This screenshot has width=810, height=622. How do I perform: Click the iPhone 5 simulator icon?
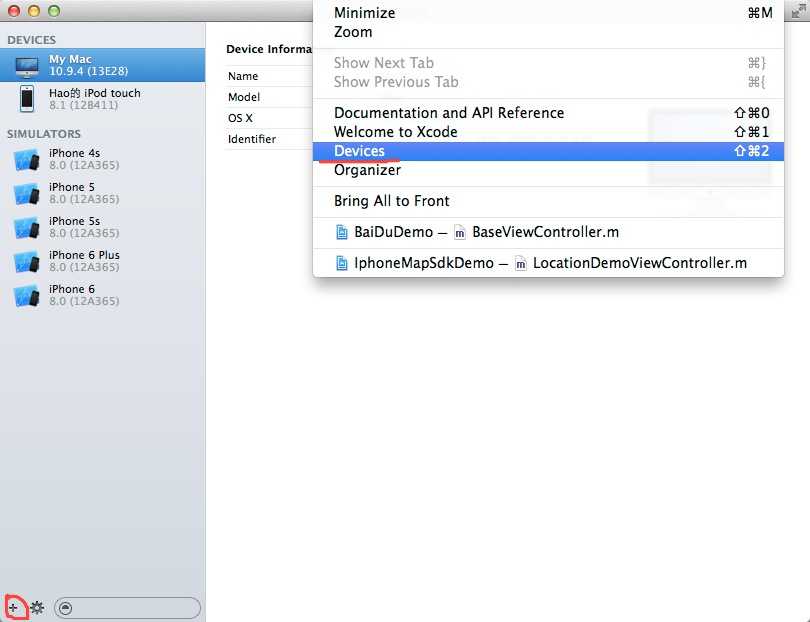tap(26, 194)
